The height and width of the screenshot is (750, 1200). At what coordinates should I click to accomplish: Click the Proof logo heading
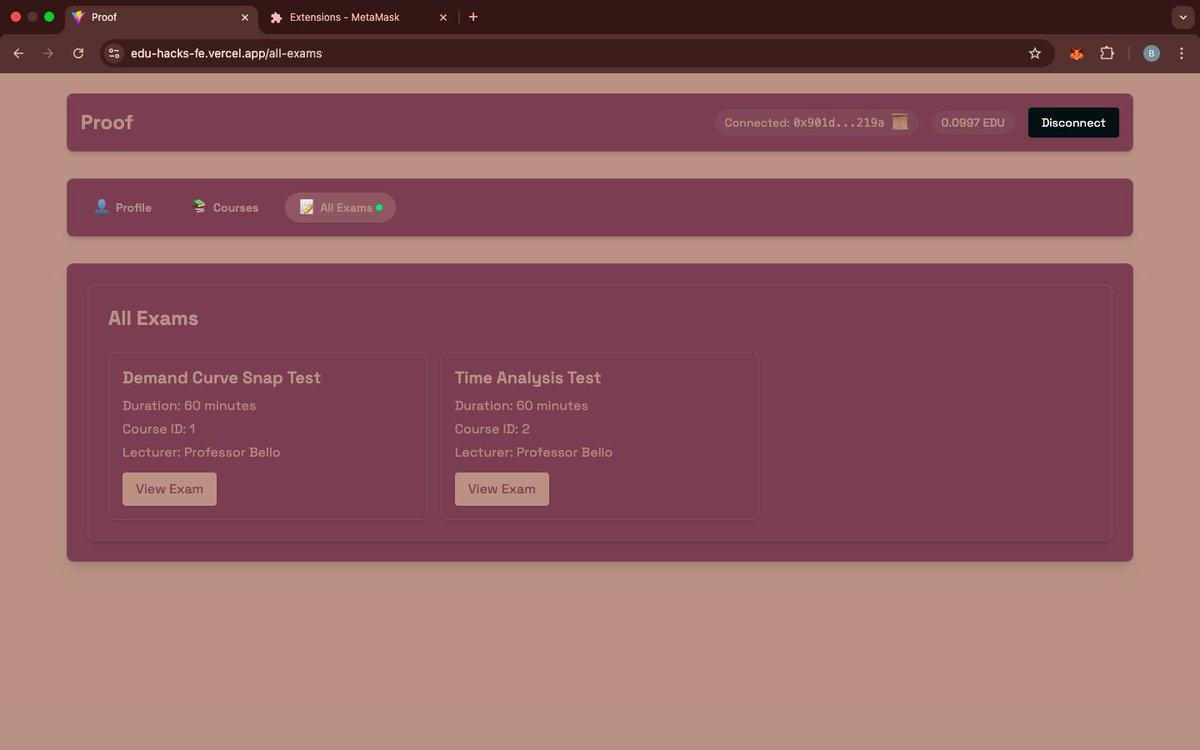[x=107, y=122]
